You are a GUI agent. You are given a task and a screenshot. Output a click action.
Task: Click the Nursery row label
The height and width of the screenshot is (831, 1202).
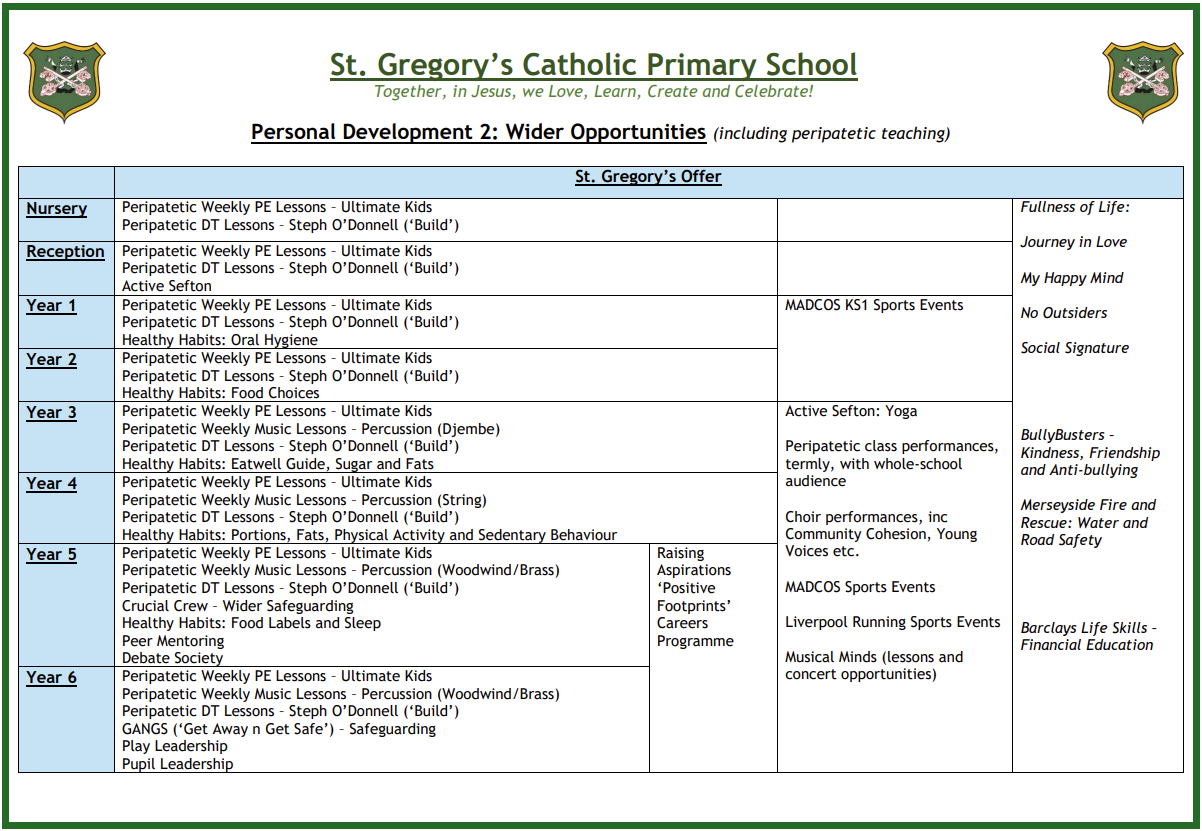tap(57, 209)
